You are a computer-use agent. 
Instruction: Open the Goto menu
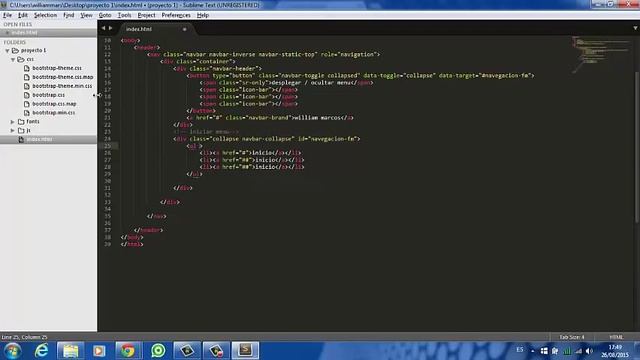(x=105, y=15)
